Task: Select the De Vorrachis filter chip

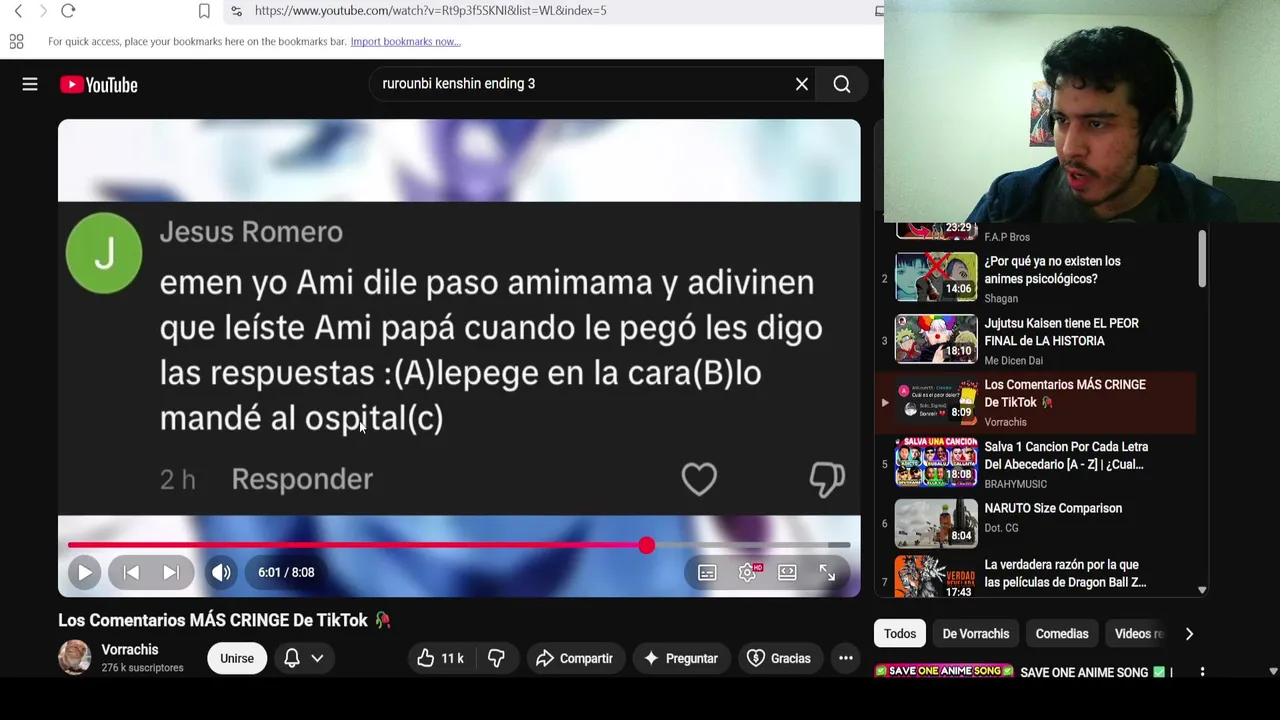Action: 976,633
